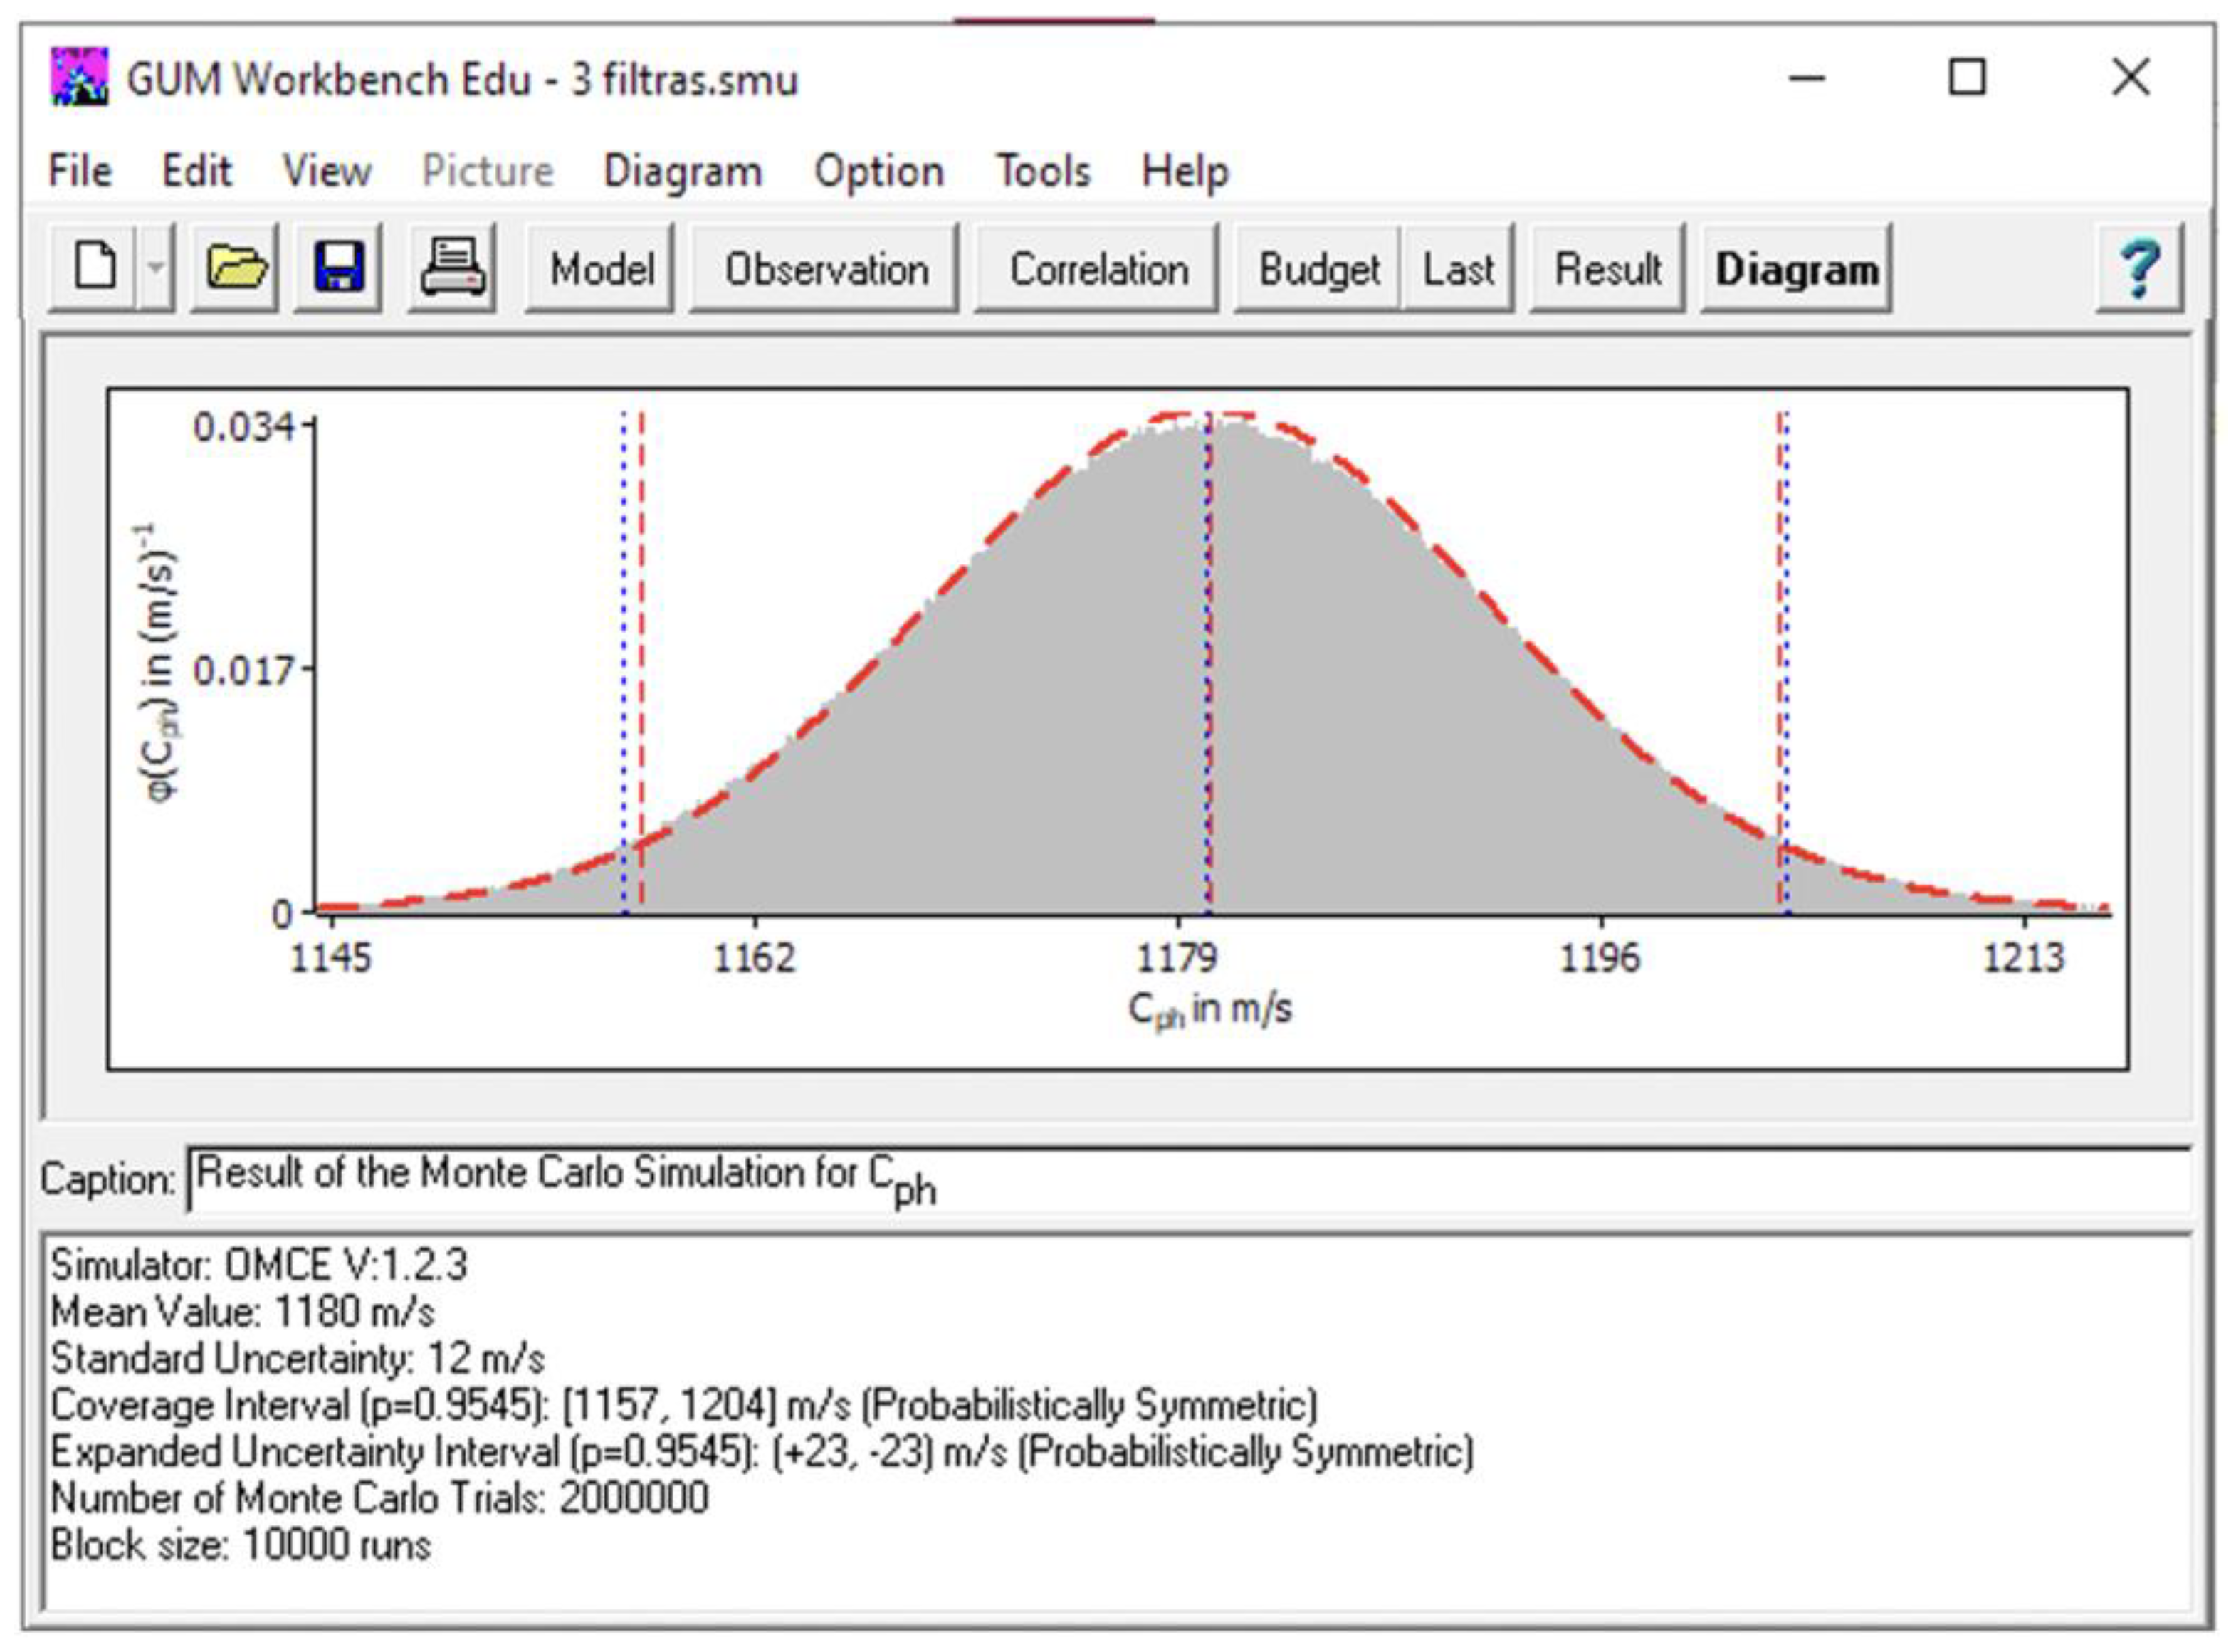2231x1652 pixels.
Task: Open the File menu
Action: 80,171
